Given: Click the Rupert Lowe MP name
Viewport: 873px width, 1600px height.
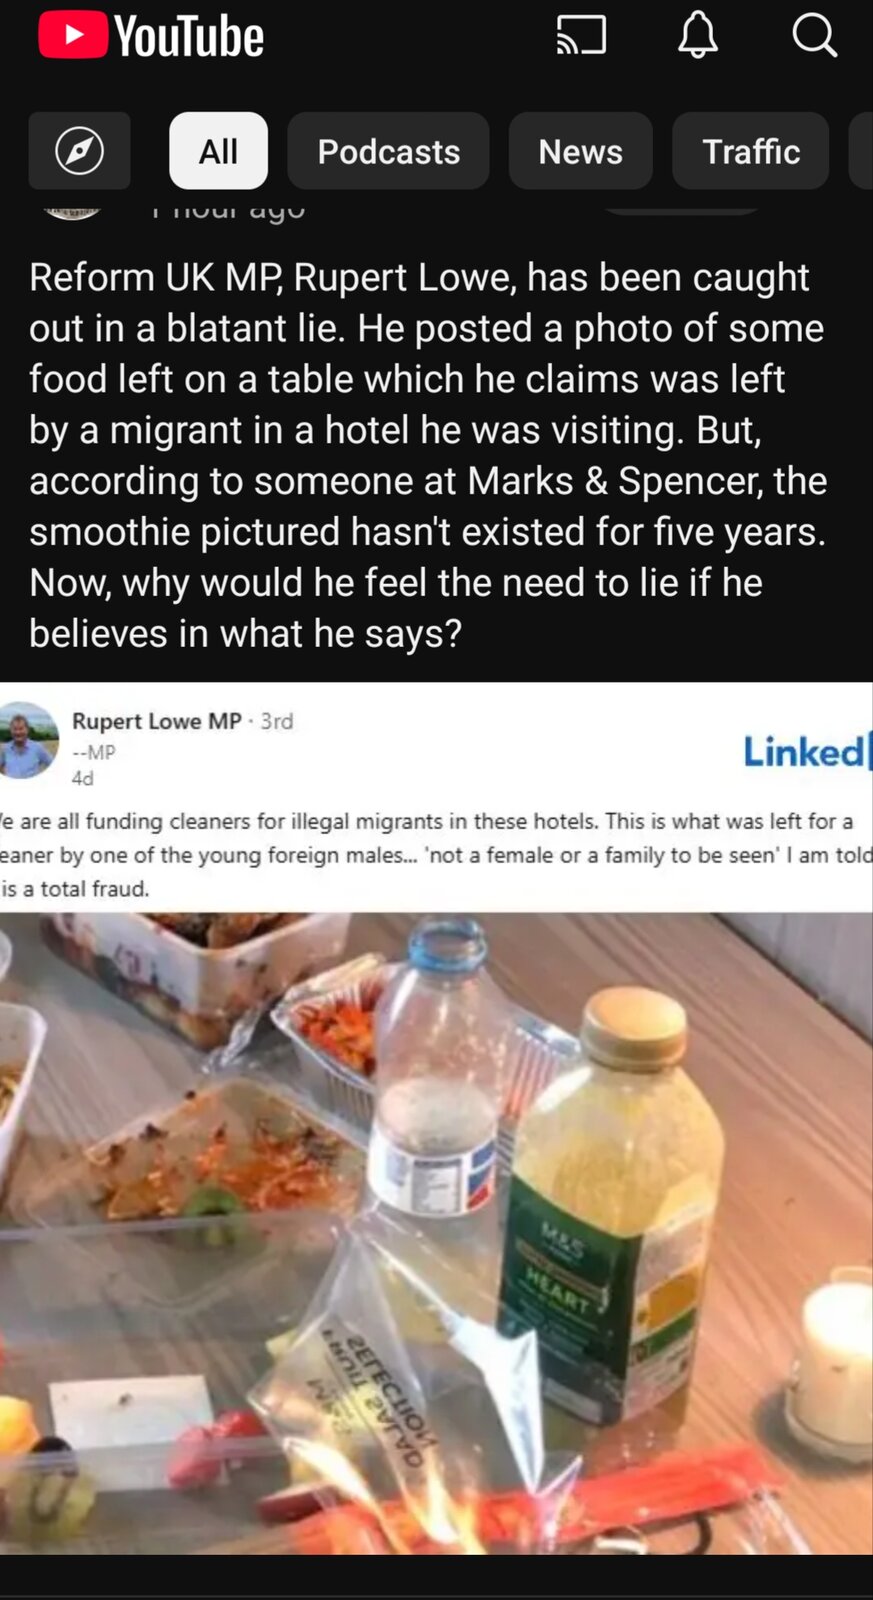Looking at the screenshot, I should point(157,721).
